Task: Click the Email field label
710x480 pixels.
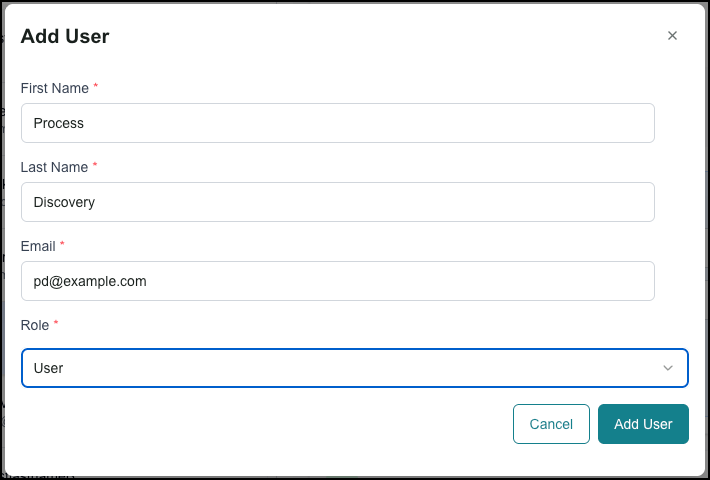Action: 38,246
